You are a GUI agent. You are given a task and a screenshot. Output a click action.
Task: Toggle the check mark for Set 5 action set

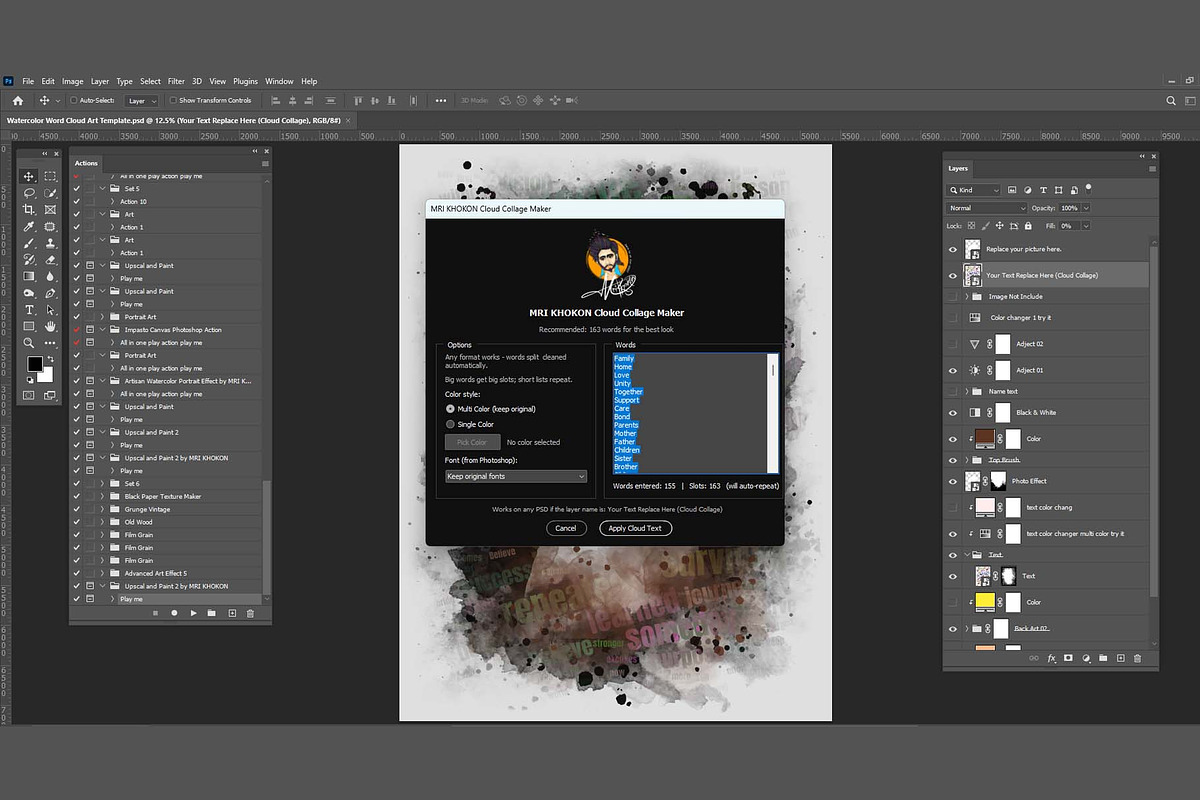[77, 188]
